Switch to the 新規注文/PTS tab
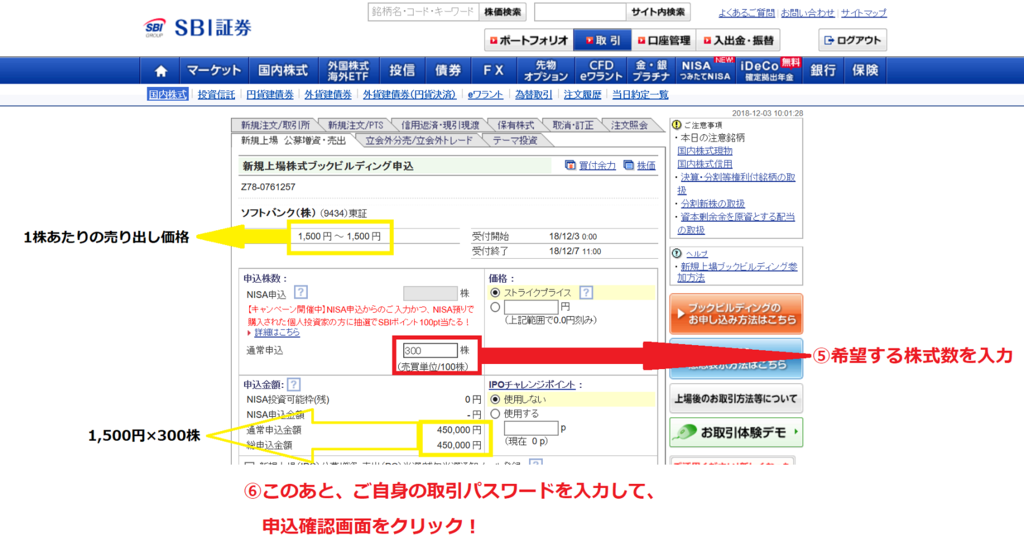This screenshot has width=1024, height=551. tap(355, 125)
